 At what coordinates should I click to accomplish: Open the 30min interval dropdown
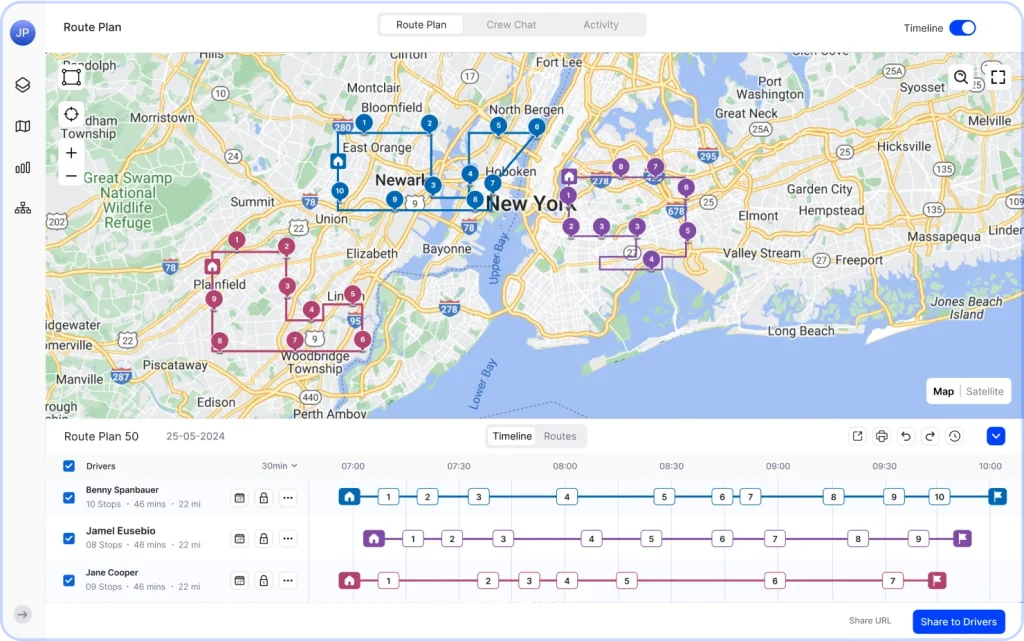click(280, 466)
